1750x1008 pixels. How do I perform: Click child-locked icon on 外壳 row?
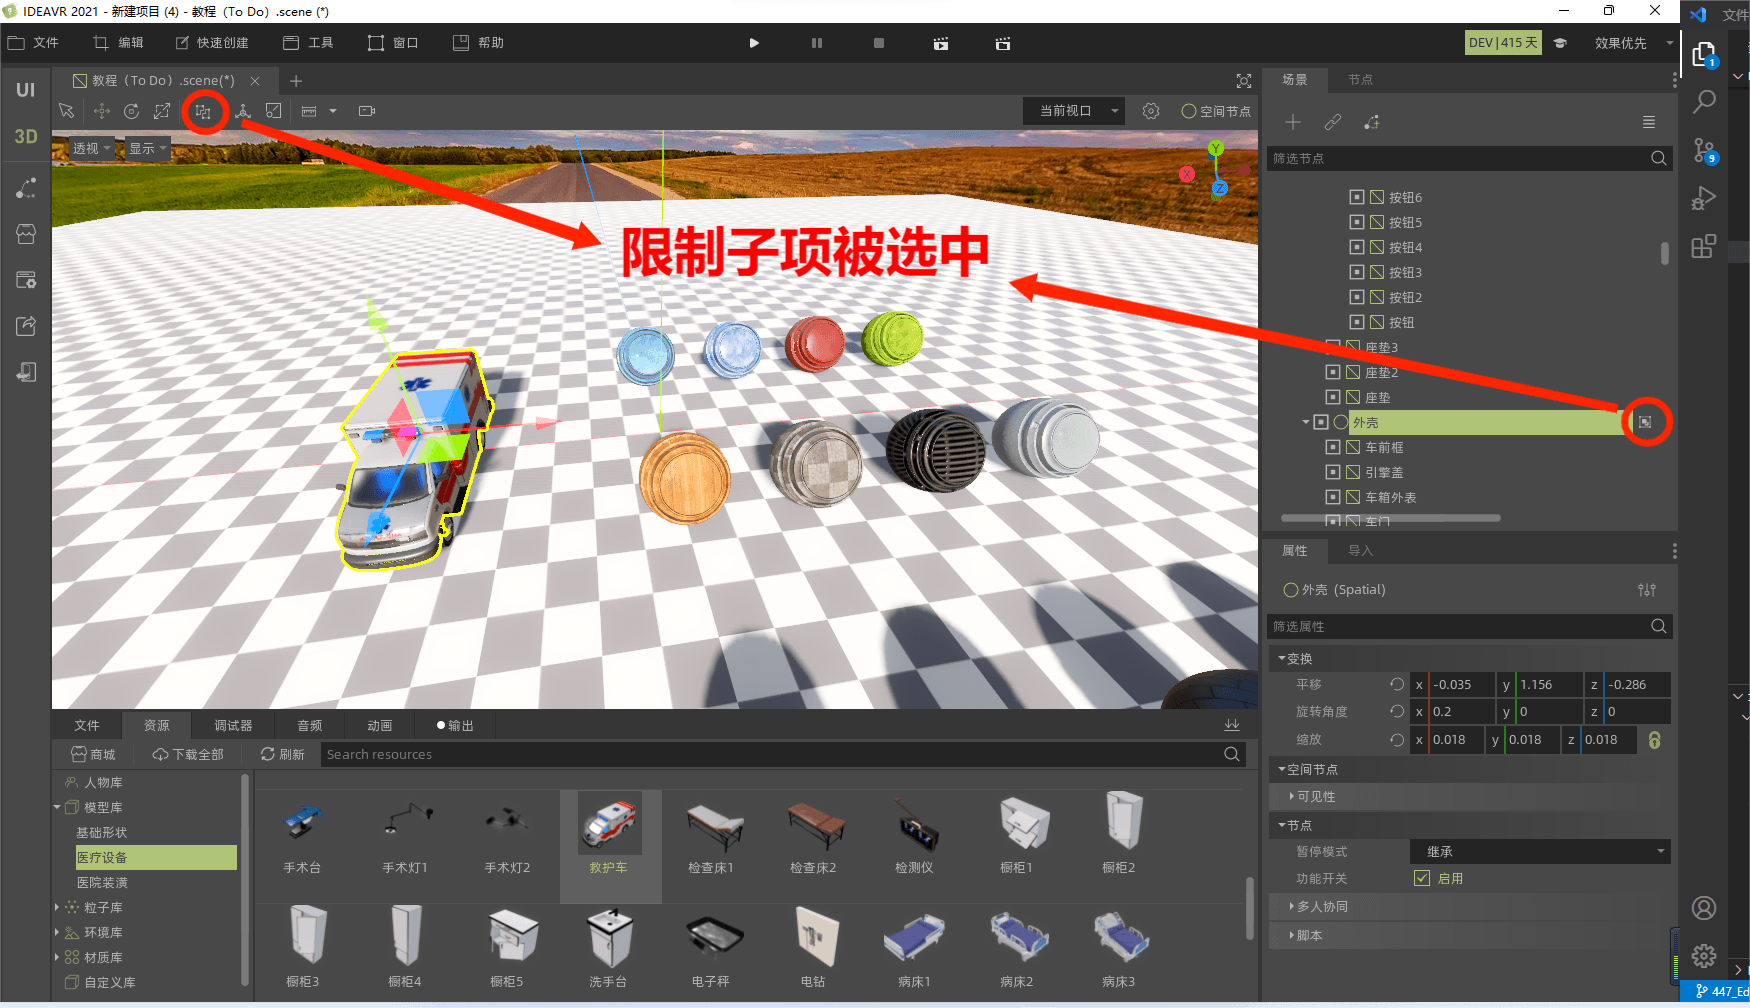coord(1645,422)
